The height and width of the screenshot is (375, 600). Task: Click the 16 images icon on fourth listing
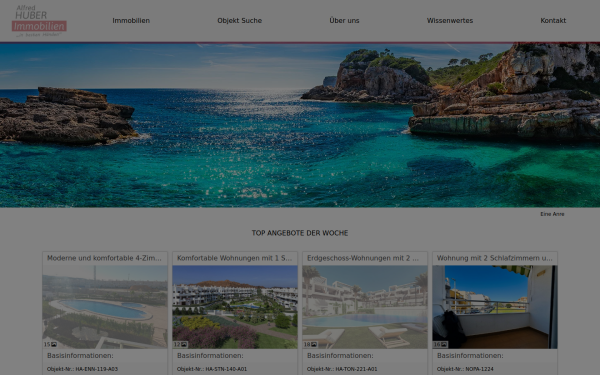click(x=440, y=344)
